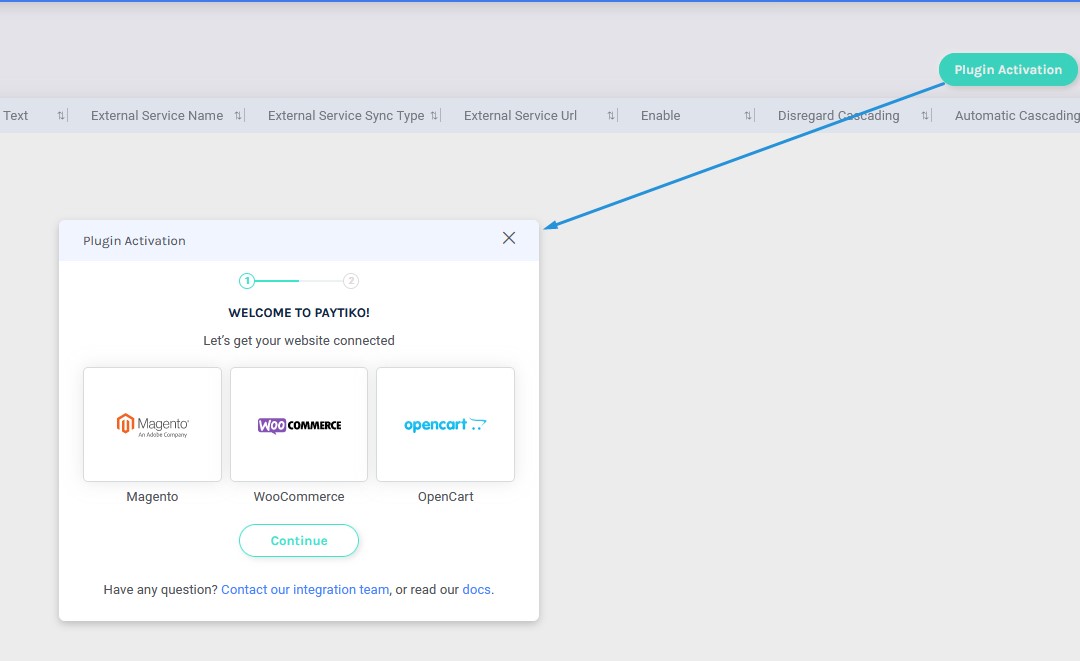Click the Magento label under logo
The width and height of the screenshot is (1080, 661).
pyautogui.click(x=152, y=496)
